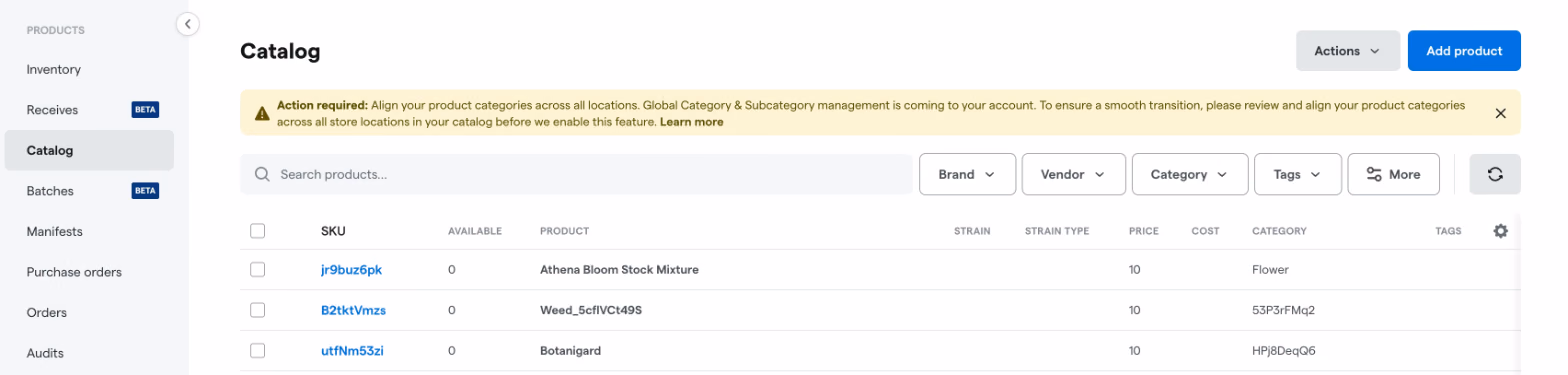Go to Inventory in sidebar
This screenshot has height=375, width=1568.
[x=54, y=70]
